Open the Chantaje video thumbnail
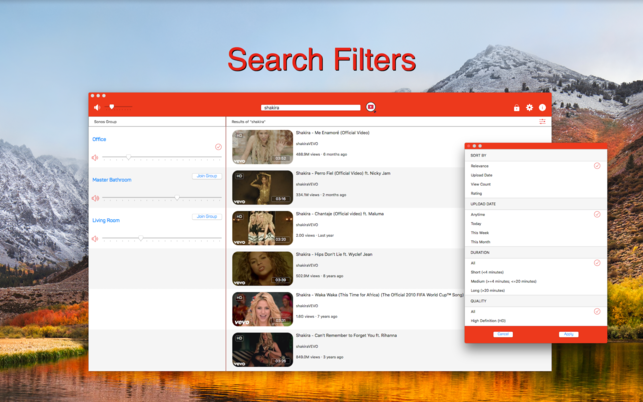Viewport: 643px width, 402px height. 262,228
